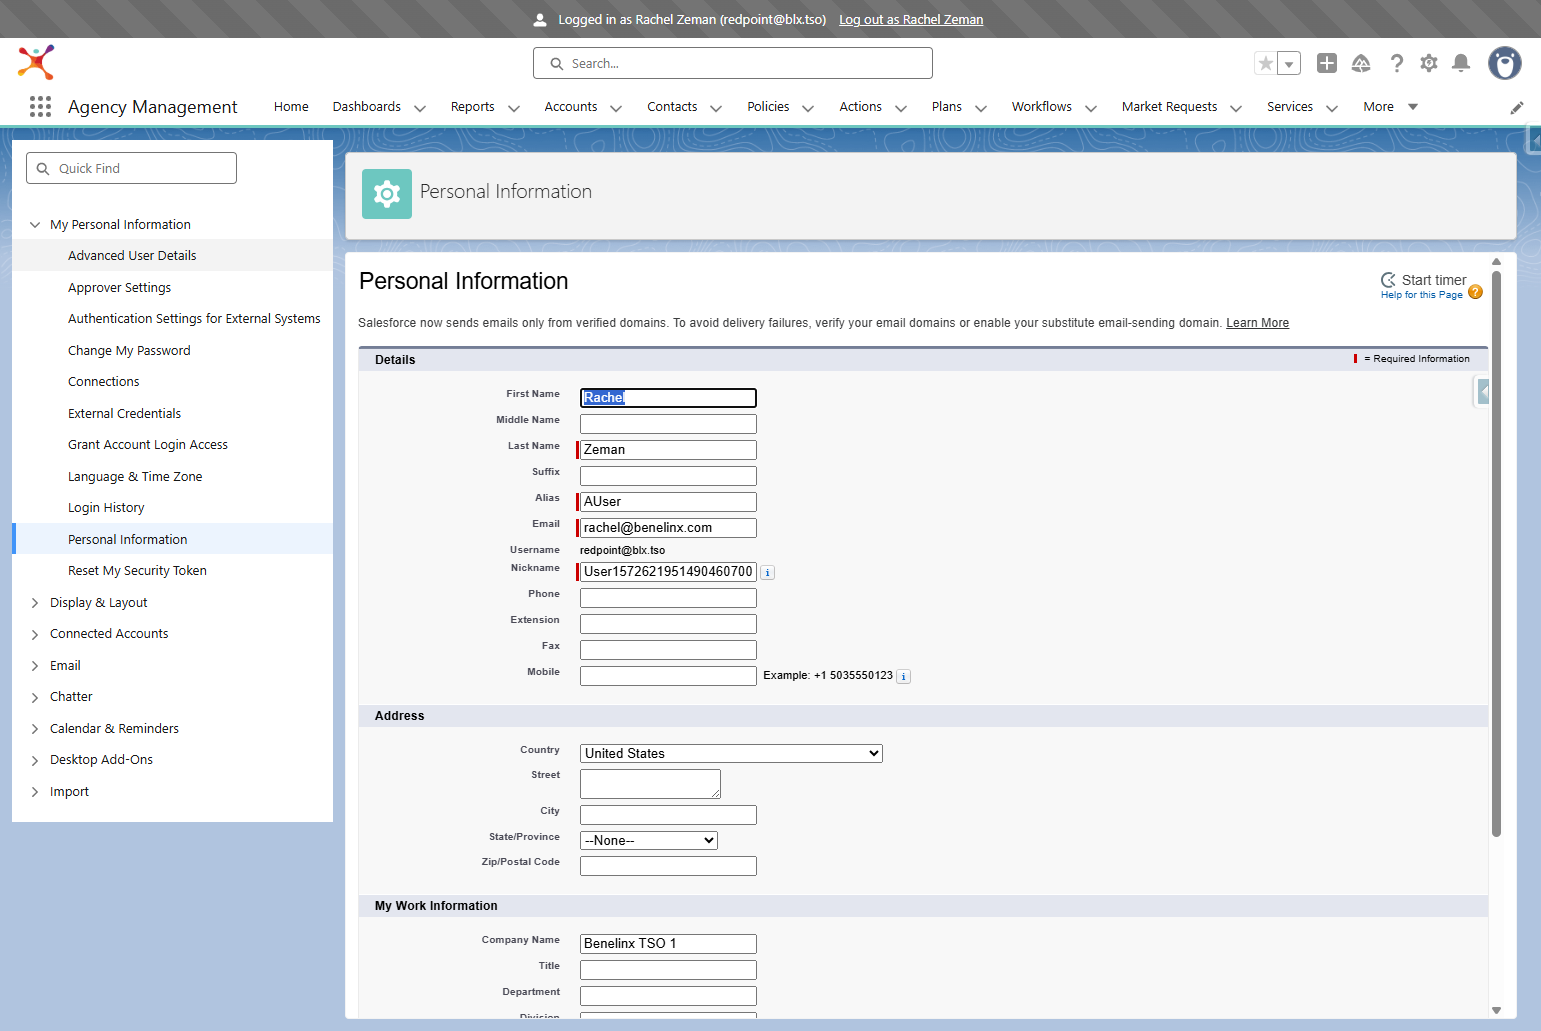
Task: Open Change My Password in sidebar
Action: tap(129, 351)
